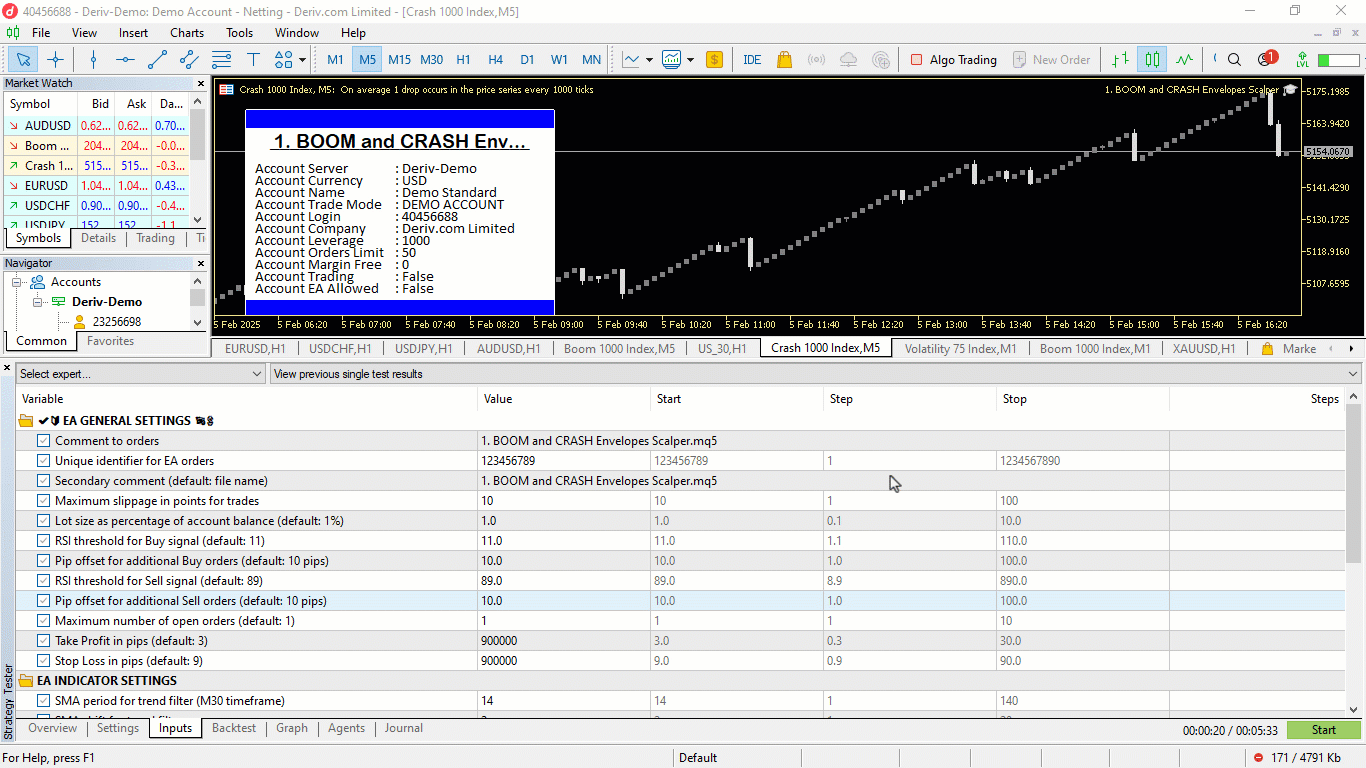
Task: Switch to Boom 1000 Index,M5 chart tab
Action: pos(619,348)
